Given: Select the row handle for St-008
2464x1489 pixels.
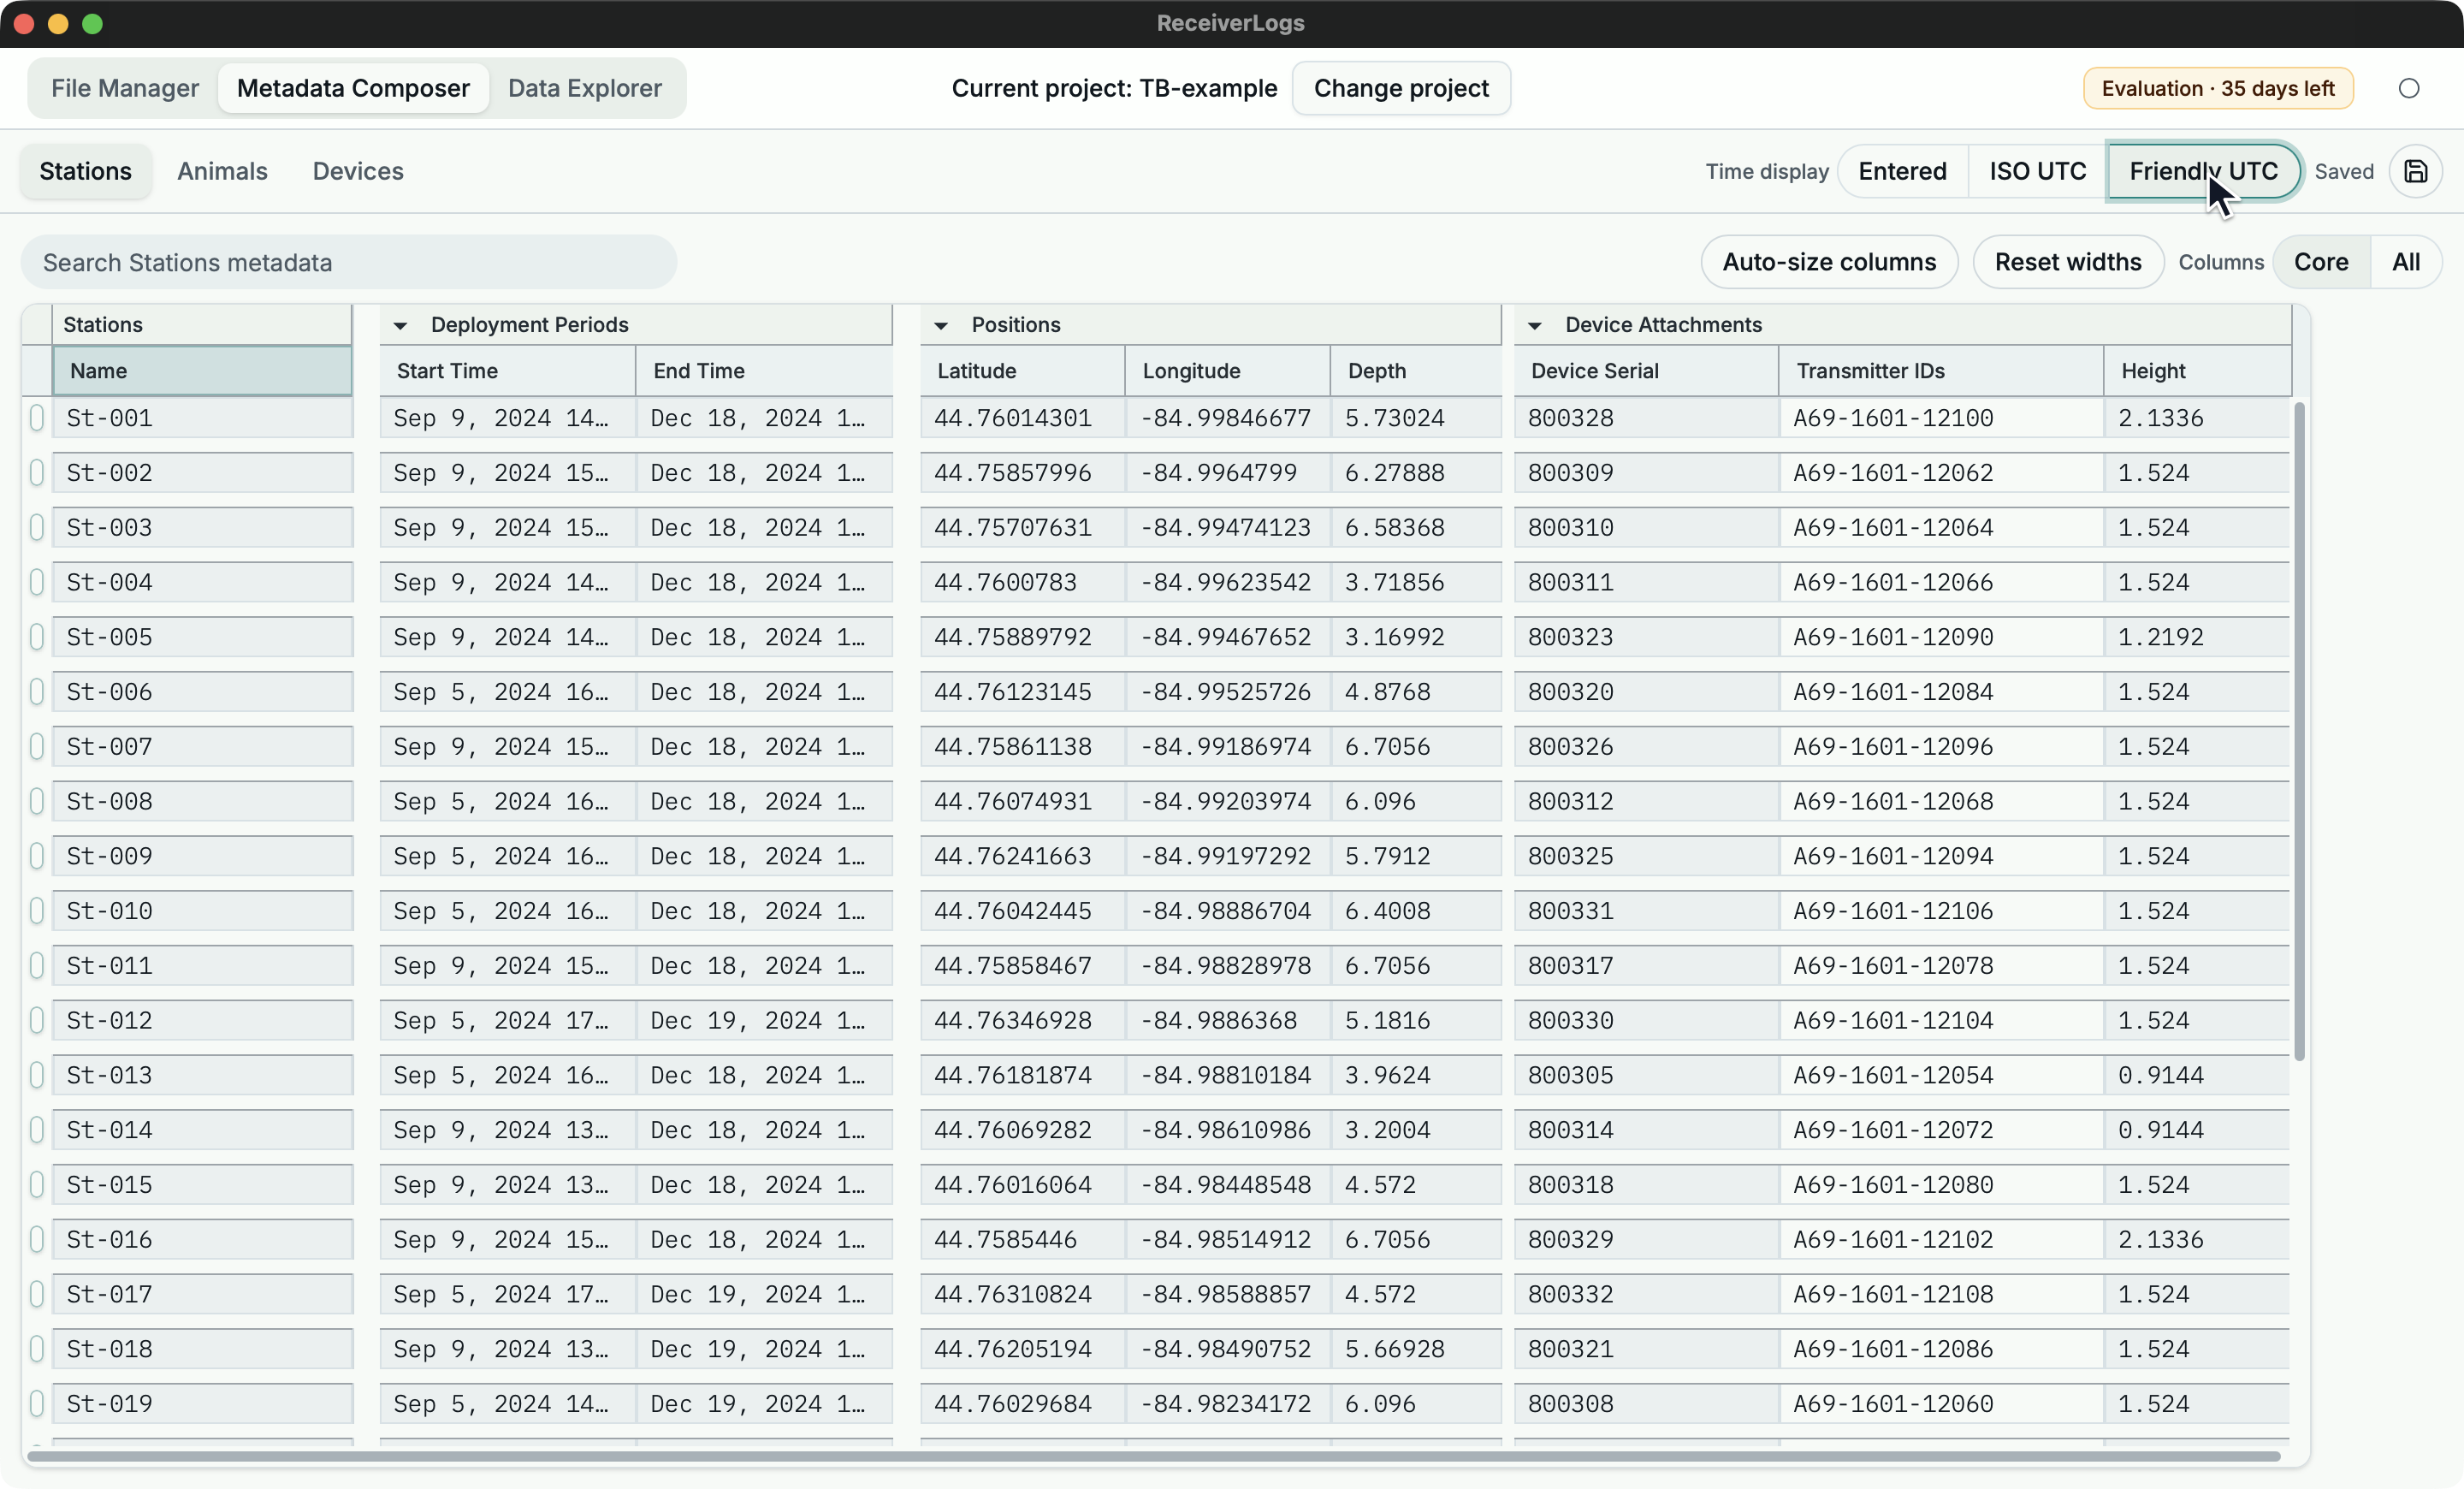Looking at the screenshot, I should coord(37,801).
